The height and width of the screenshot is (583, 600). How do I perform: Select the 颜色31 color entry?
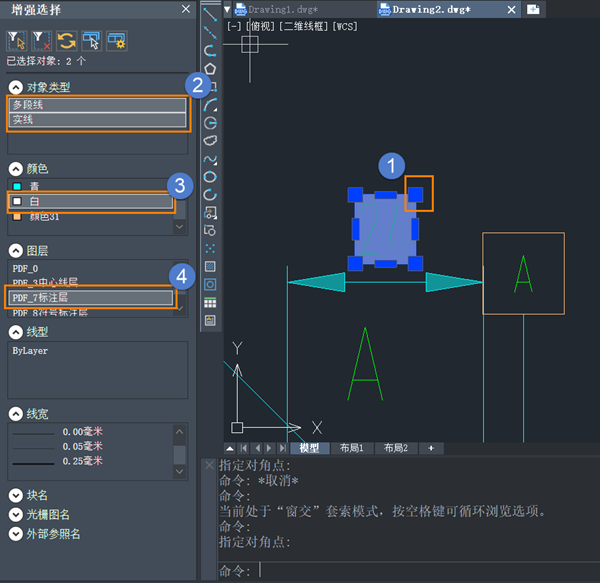[91, 217]
